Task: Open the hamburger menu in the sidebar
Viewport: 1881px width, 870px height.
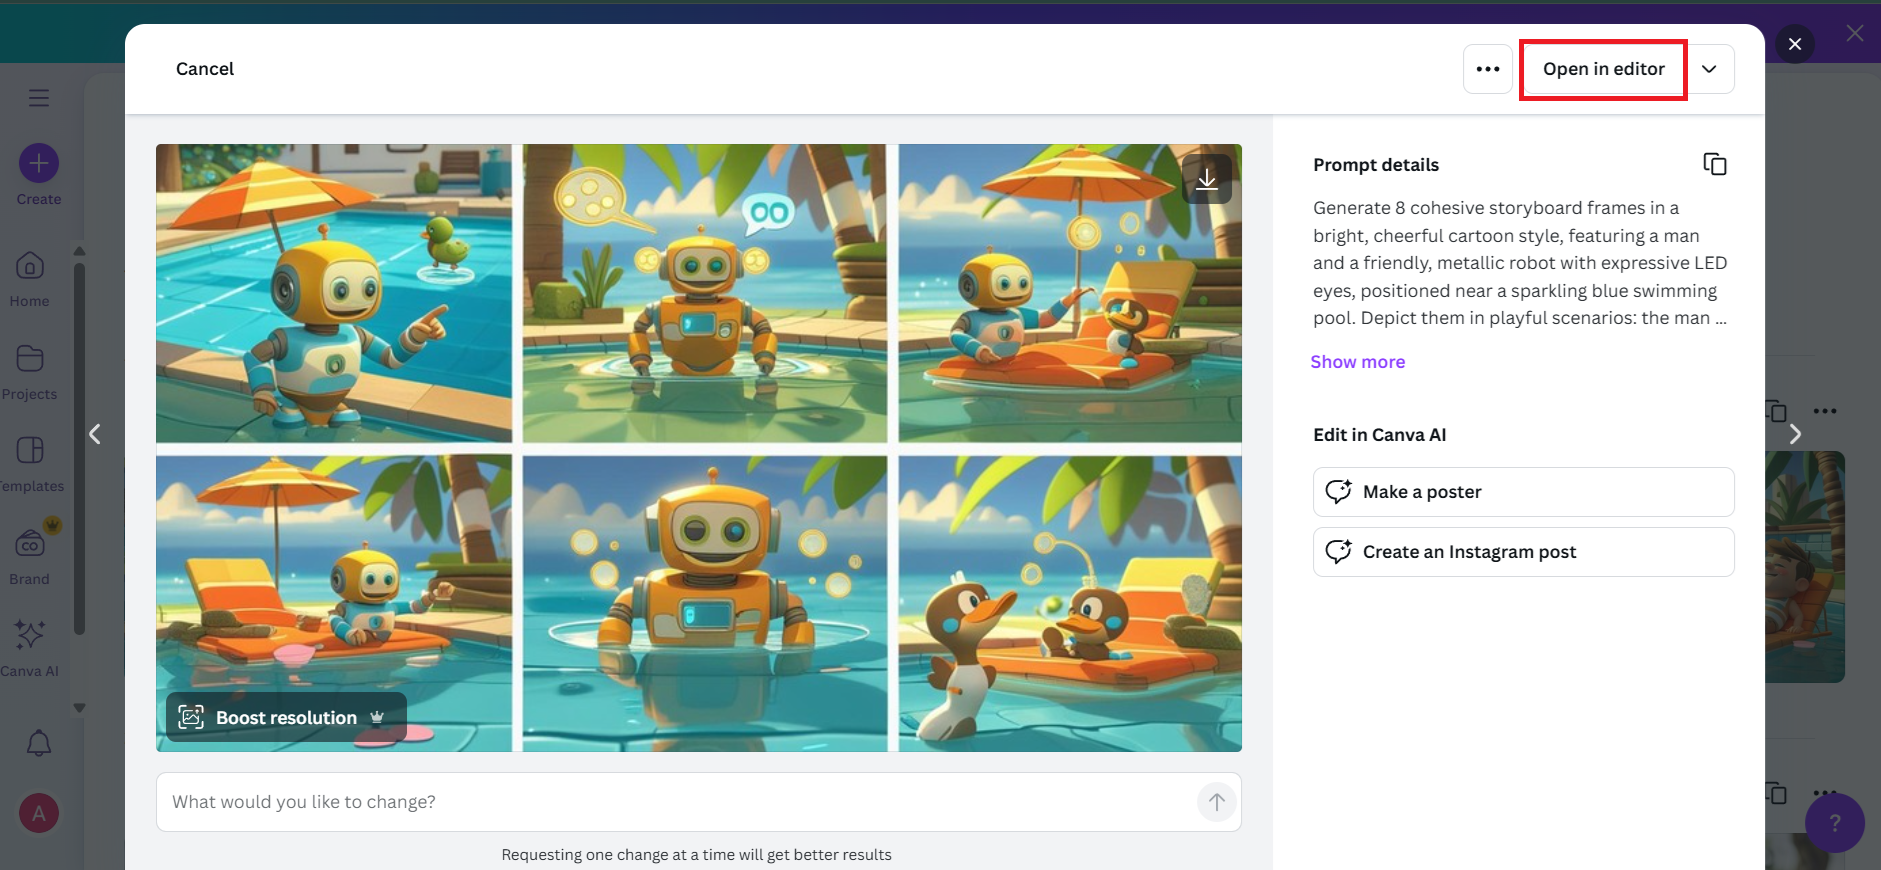Action: 39,97
